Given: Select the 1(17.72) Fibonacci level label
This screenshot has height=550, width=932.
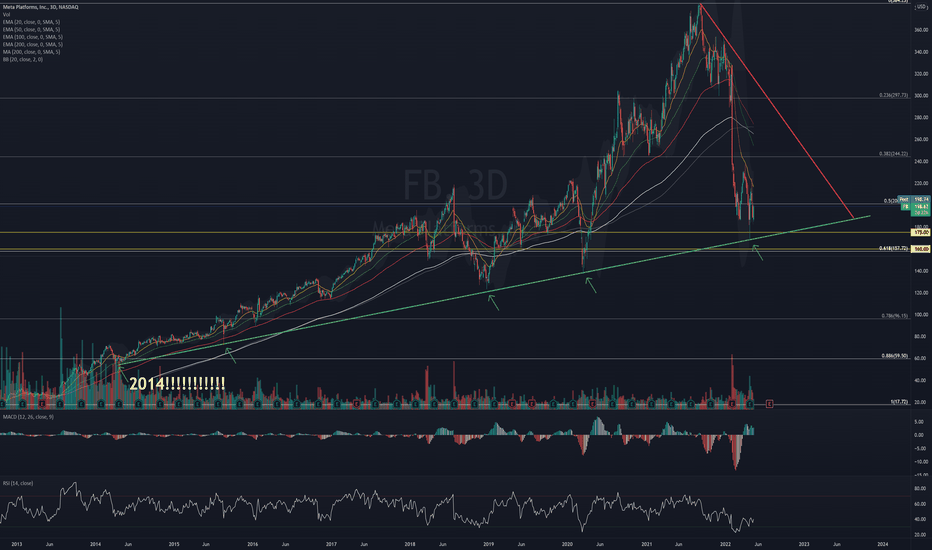Looking at the screenshot, I should click(899, 402).
